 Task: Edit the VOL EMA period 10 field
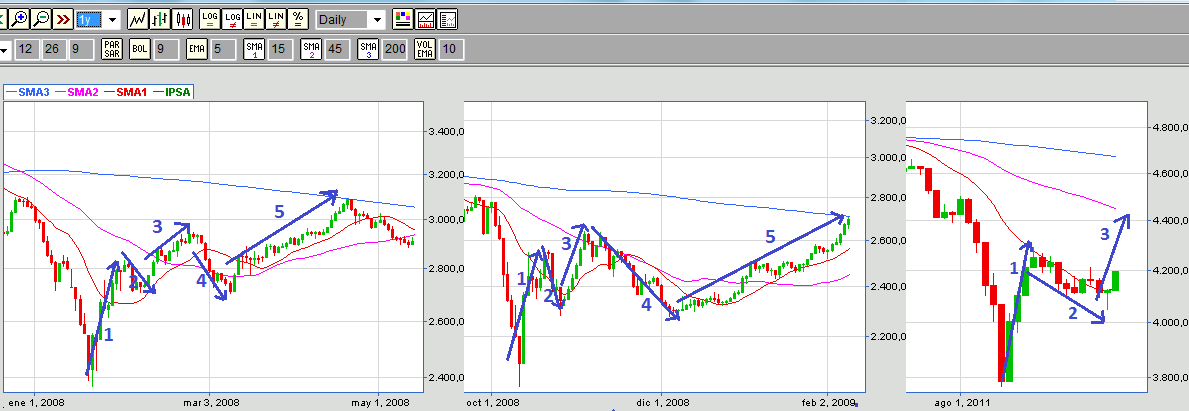coord(451,49)
